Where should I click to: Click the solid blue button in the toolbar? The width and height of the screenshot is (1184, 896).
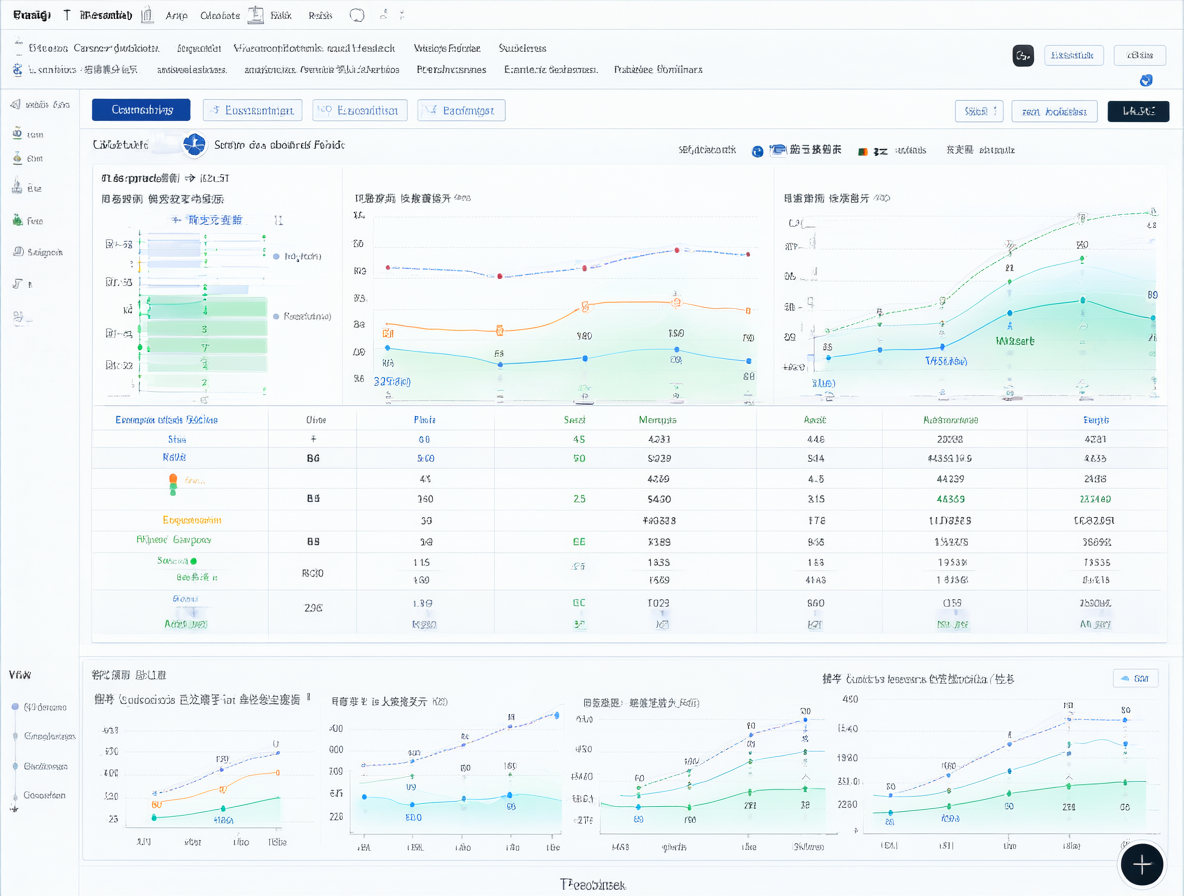click(141, 110)
